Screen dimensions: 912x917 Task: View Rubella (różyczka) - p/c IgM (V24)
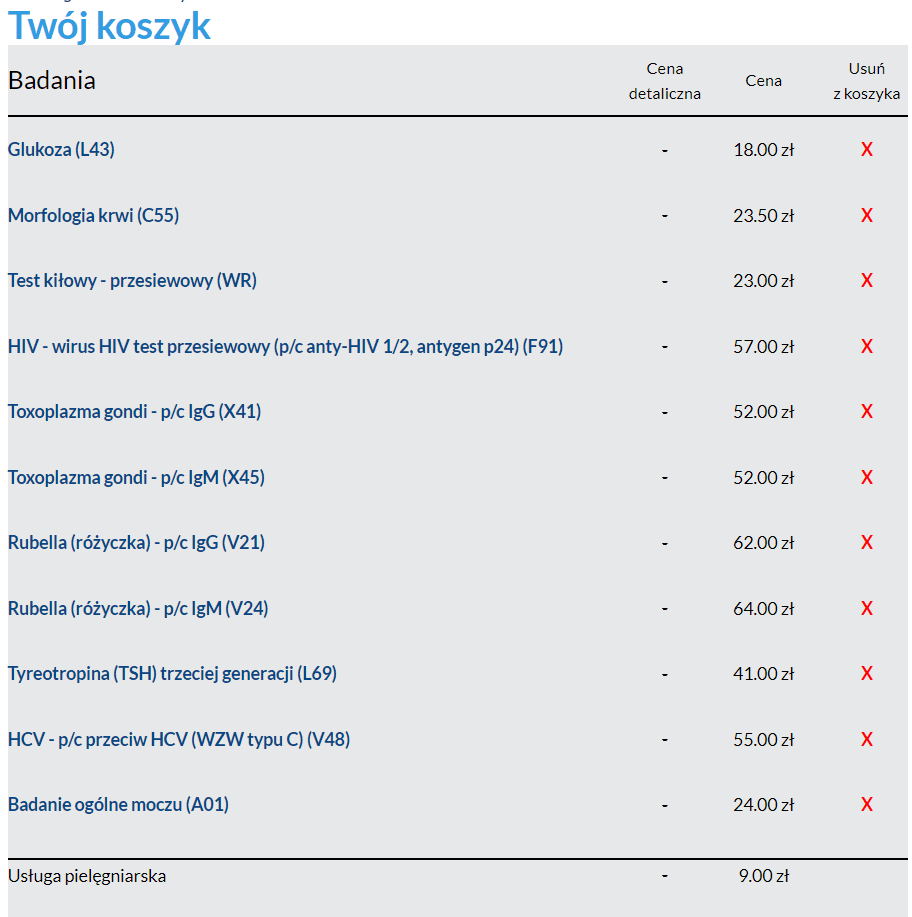tap(138, 609)
